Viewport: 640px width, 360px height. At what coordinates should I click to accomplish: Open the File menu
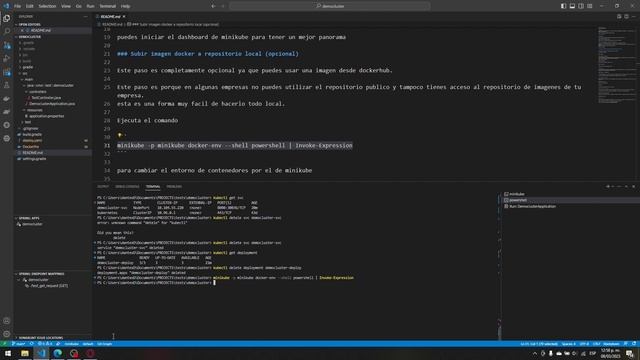(x=17, y=6)
